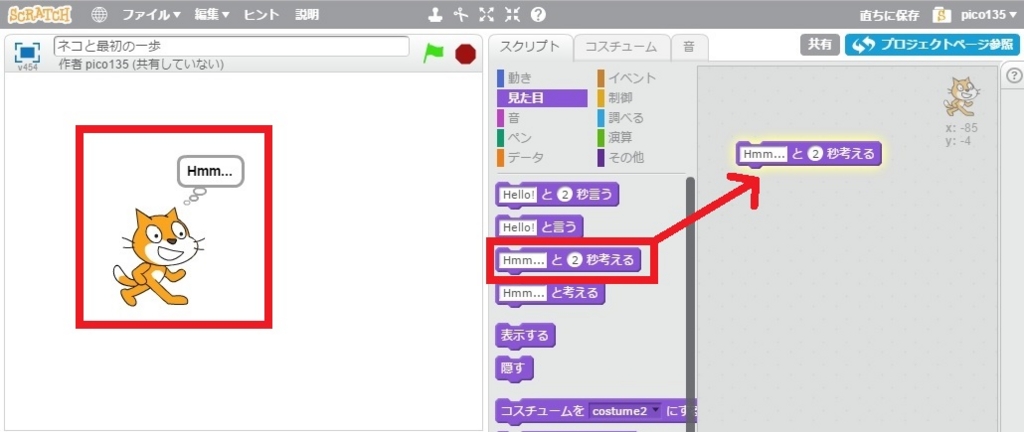Click the 隠す block

click(515, 367)
